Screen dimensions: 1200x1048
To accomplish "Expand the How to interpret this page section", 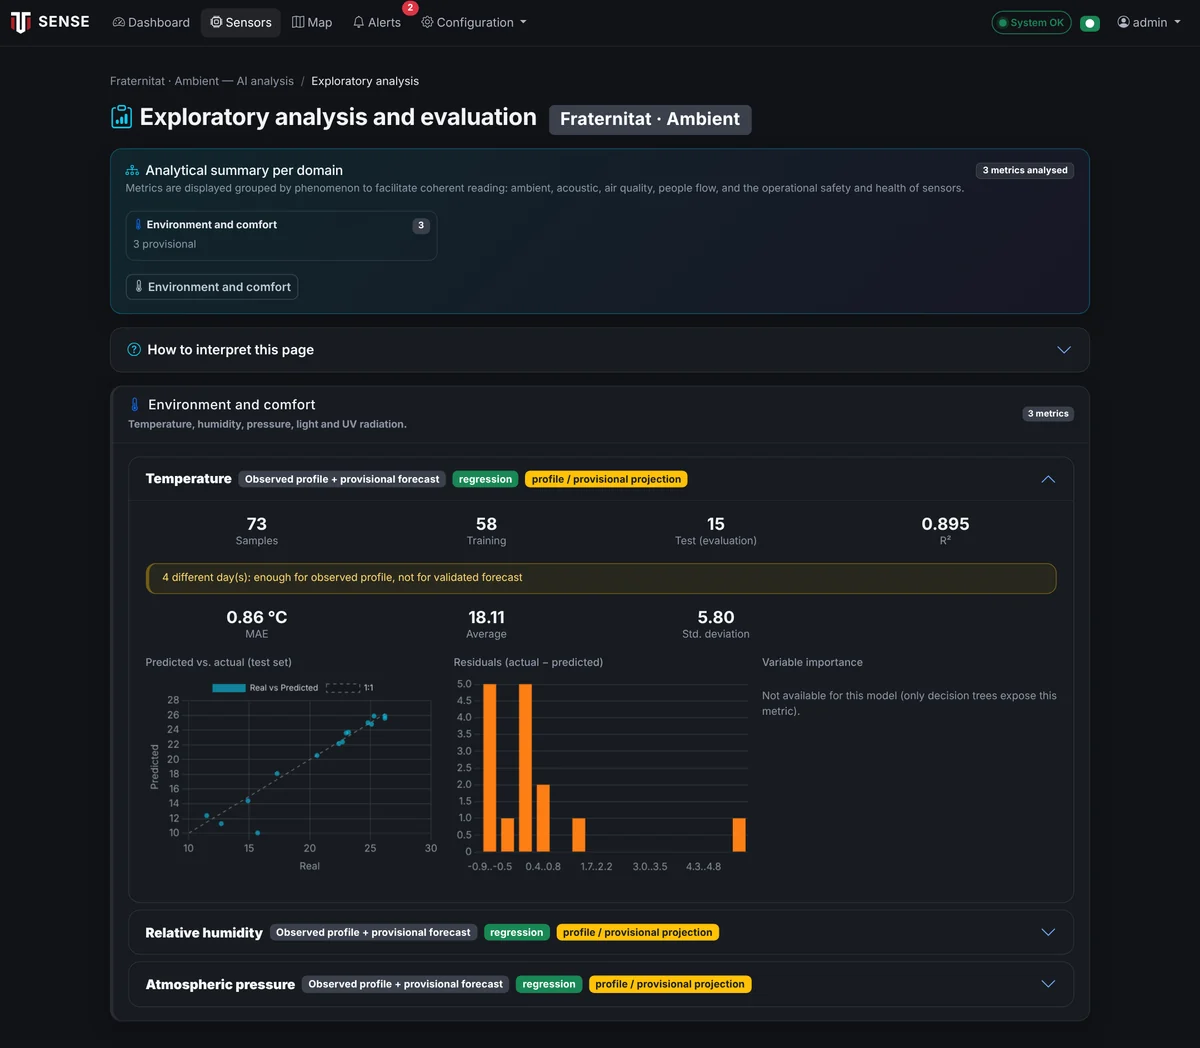I will pyautogui.click(x=600, y=350).
